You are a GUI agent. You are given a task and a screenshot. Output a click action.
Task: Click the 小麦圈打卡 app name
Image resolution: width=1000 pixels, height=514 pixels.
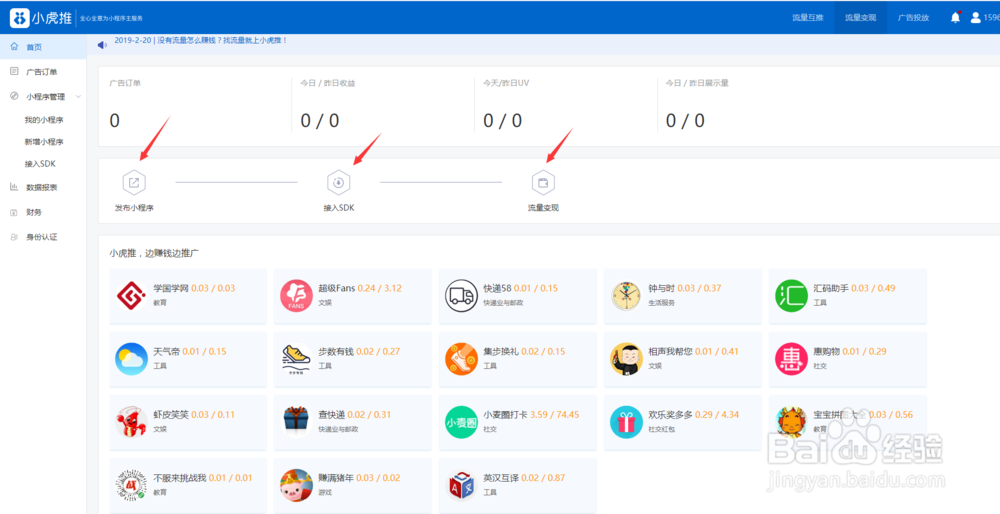(505, 415)
